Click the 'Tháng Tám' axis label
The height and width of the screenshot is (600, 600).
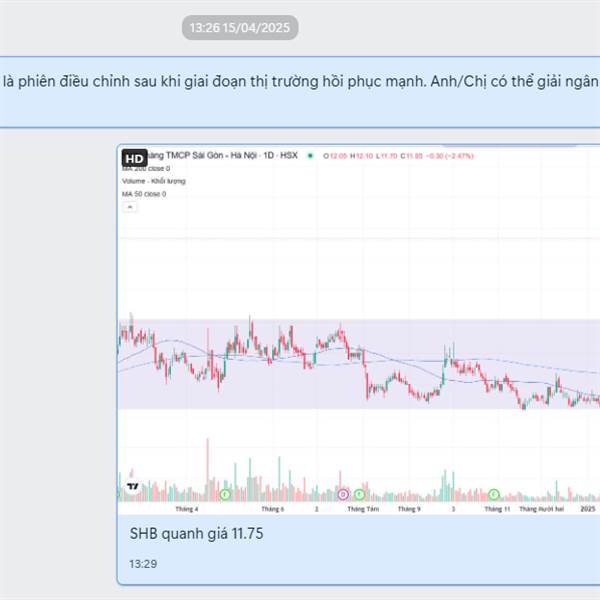[363, 509]
